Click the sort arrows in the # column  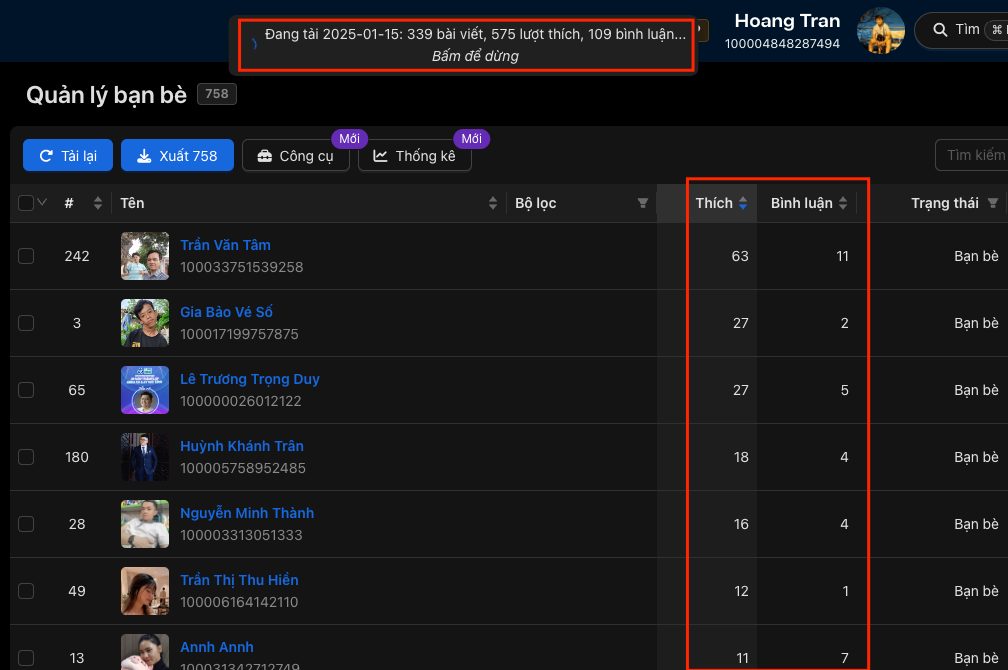click(x=98, y=203)
